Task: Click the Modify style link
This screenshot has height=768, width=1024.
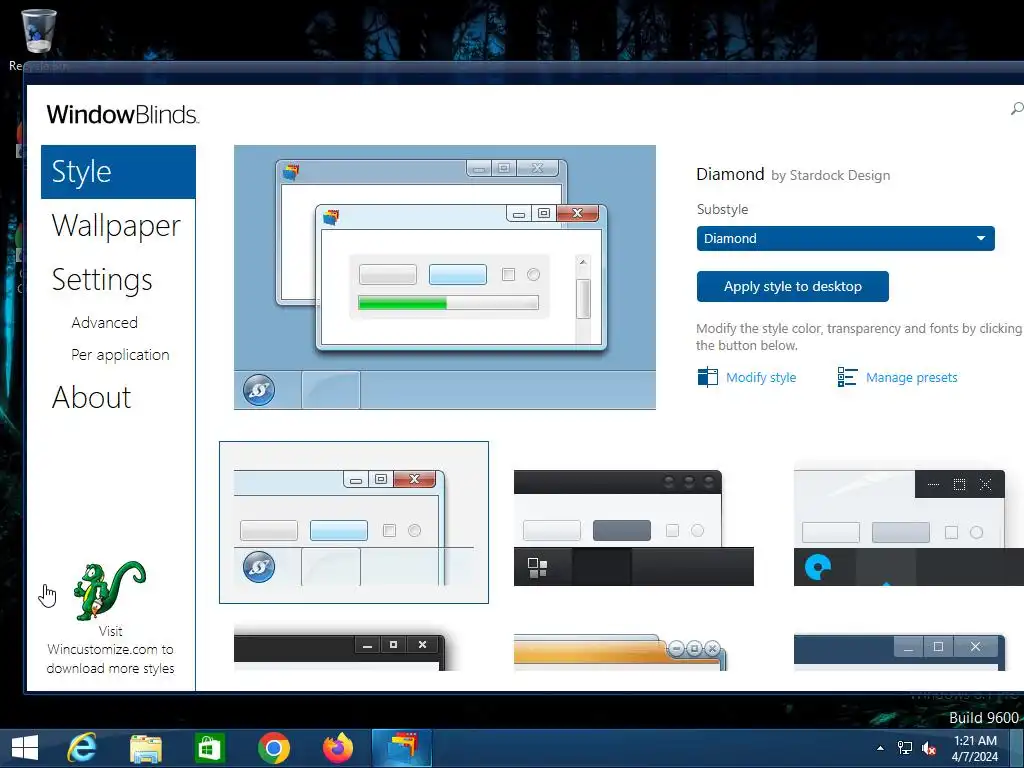Action: coord(761,377)
